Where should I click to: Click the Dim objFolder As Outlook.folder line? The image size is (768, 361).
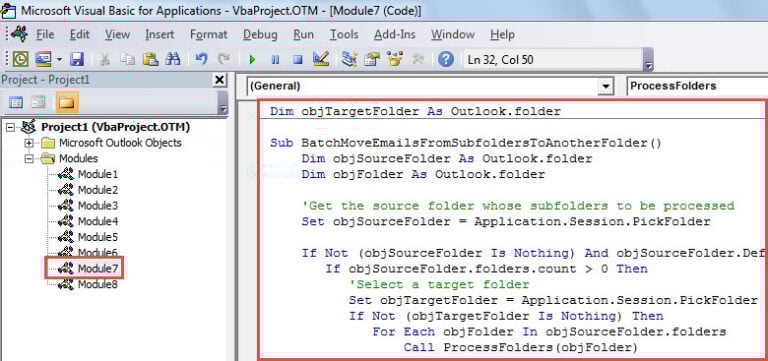coord(423,174)
